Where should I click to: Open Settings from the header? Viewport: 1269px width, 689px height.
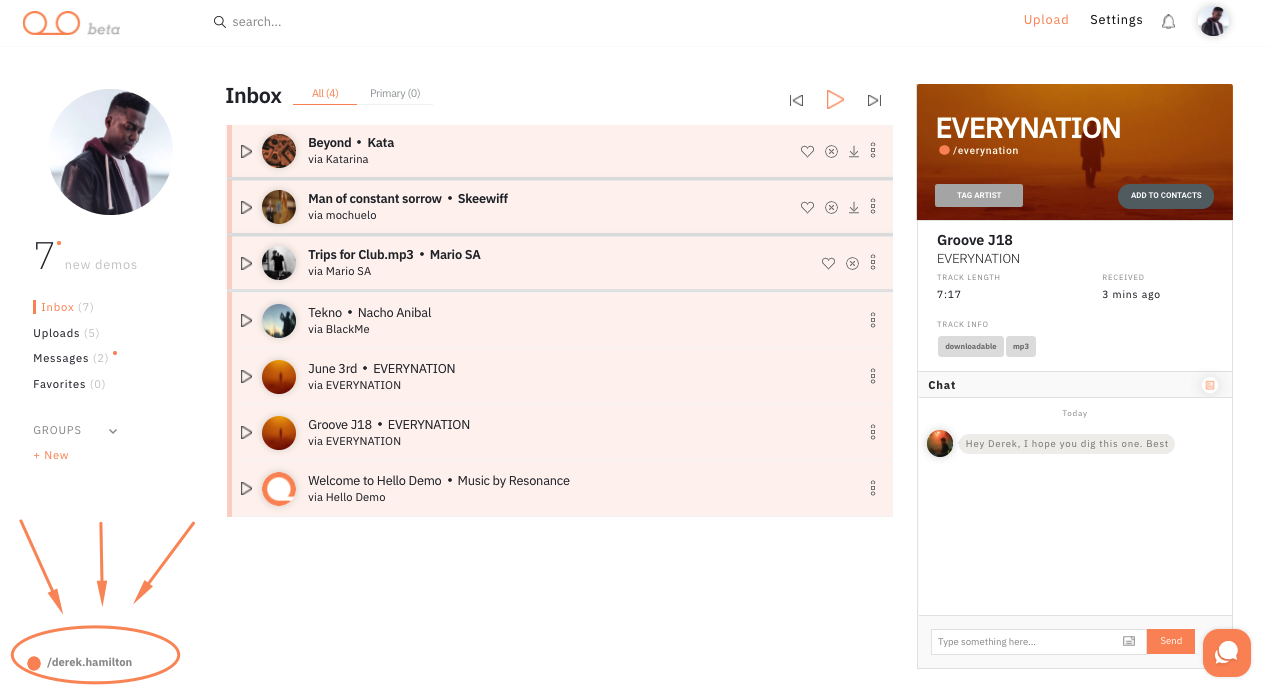(1116, 20)
